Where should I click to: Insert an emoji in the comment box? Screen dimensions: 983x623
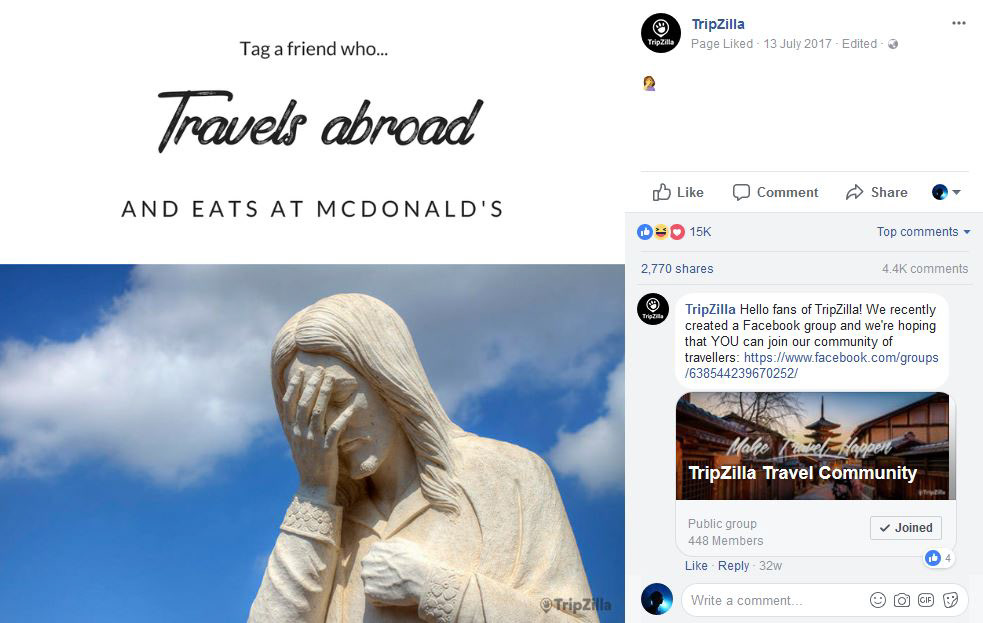click(878, 600)
